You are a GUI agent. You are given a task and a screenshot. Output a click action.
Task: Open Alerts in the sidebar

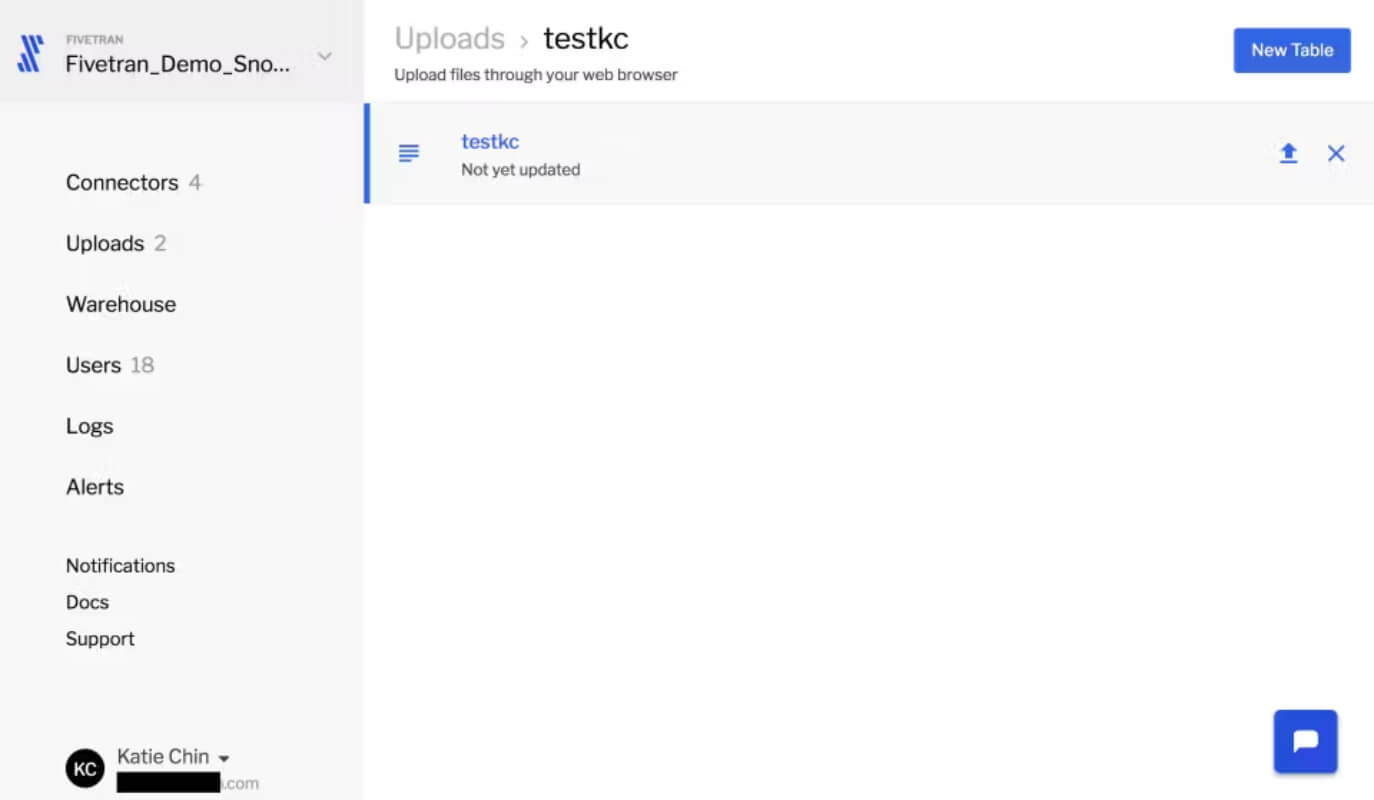point(95,487)
